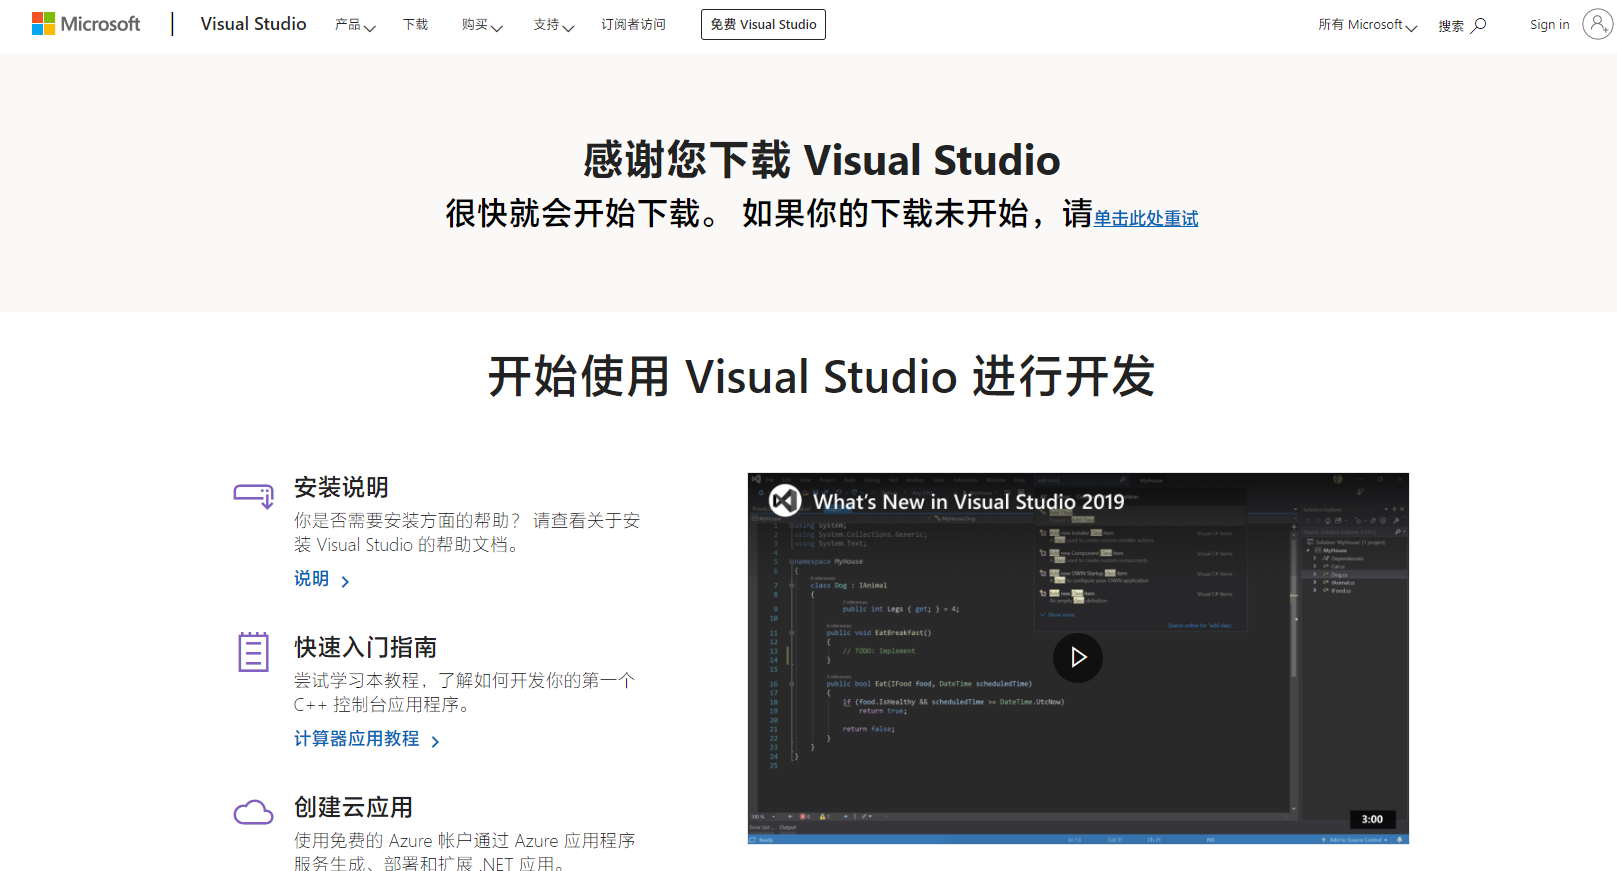The width and height of the screenshot is (1617, 871).
Task: Open the 搜索 search button
Action: coord(1462,25)
